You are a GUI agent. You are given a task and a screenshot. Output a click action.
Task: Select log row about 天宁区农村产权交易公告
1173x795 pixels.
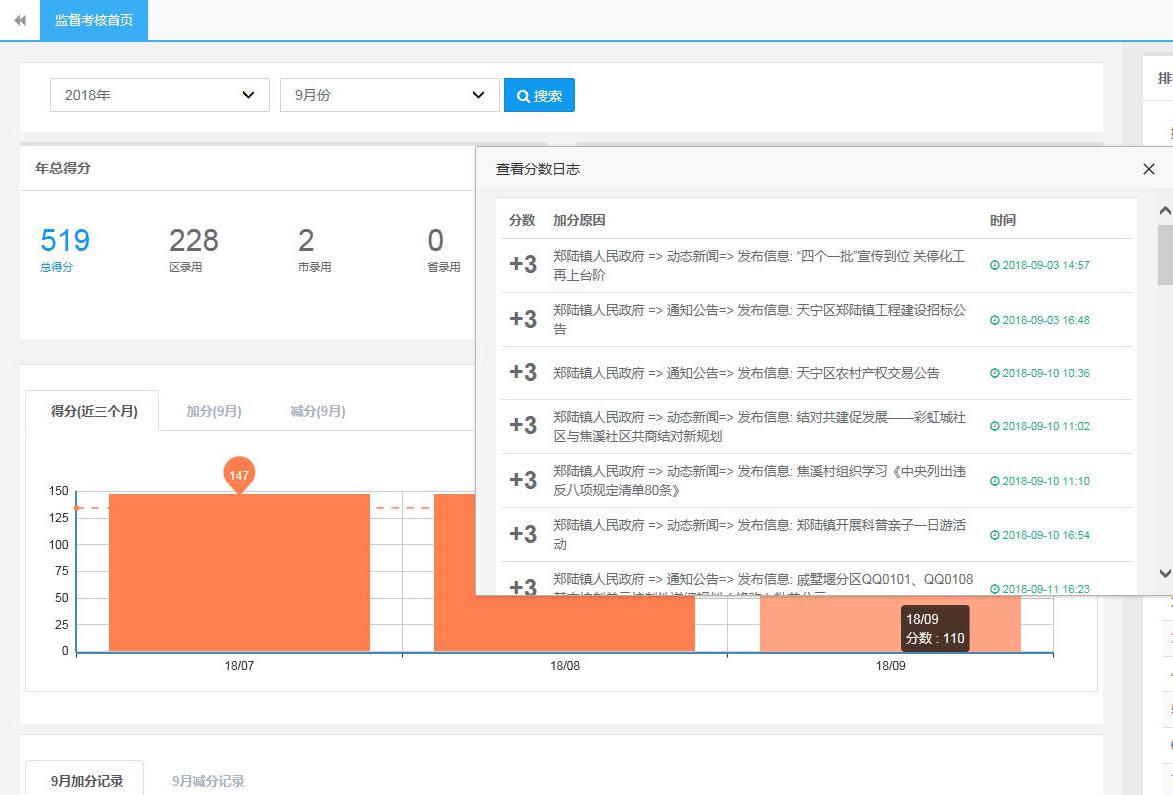816,373
